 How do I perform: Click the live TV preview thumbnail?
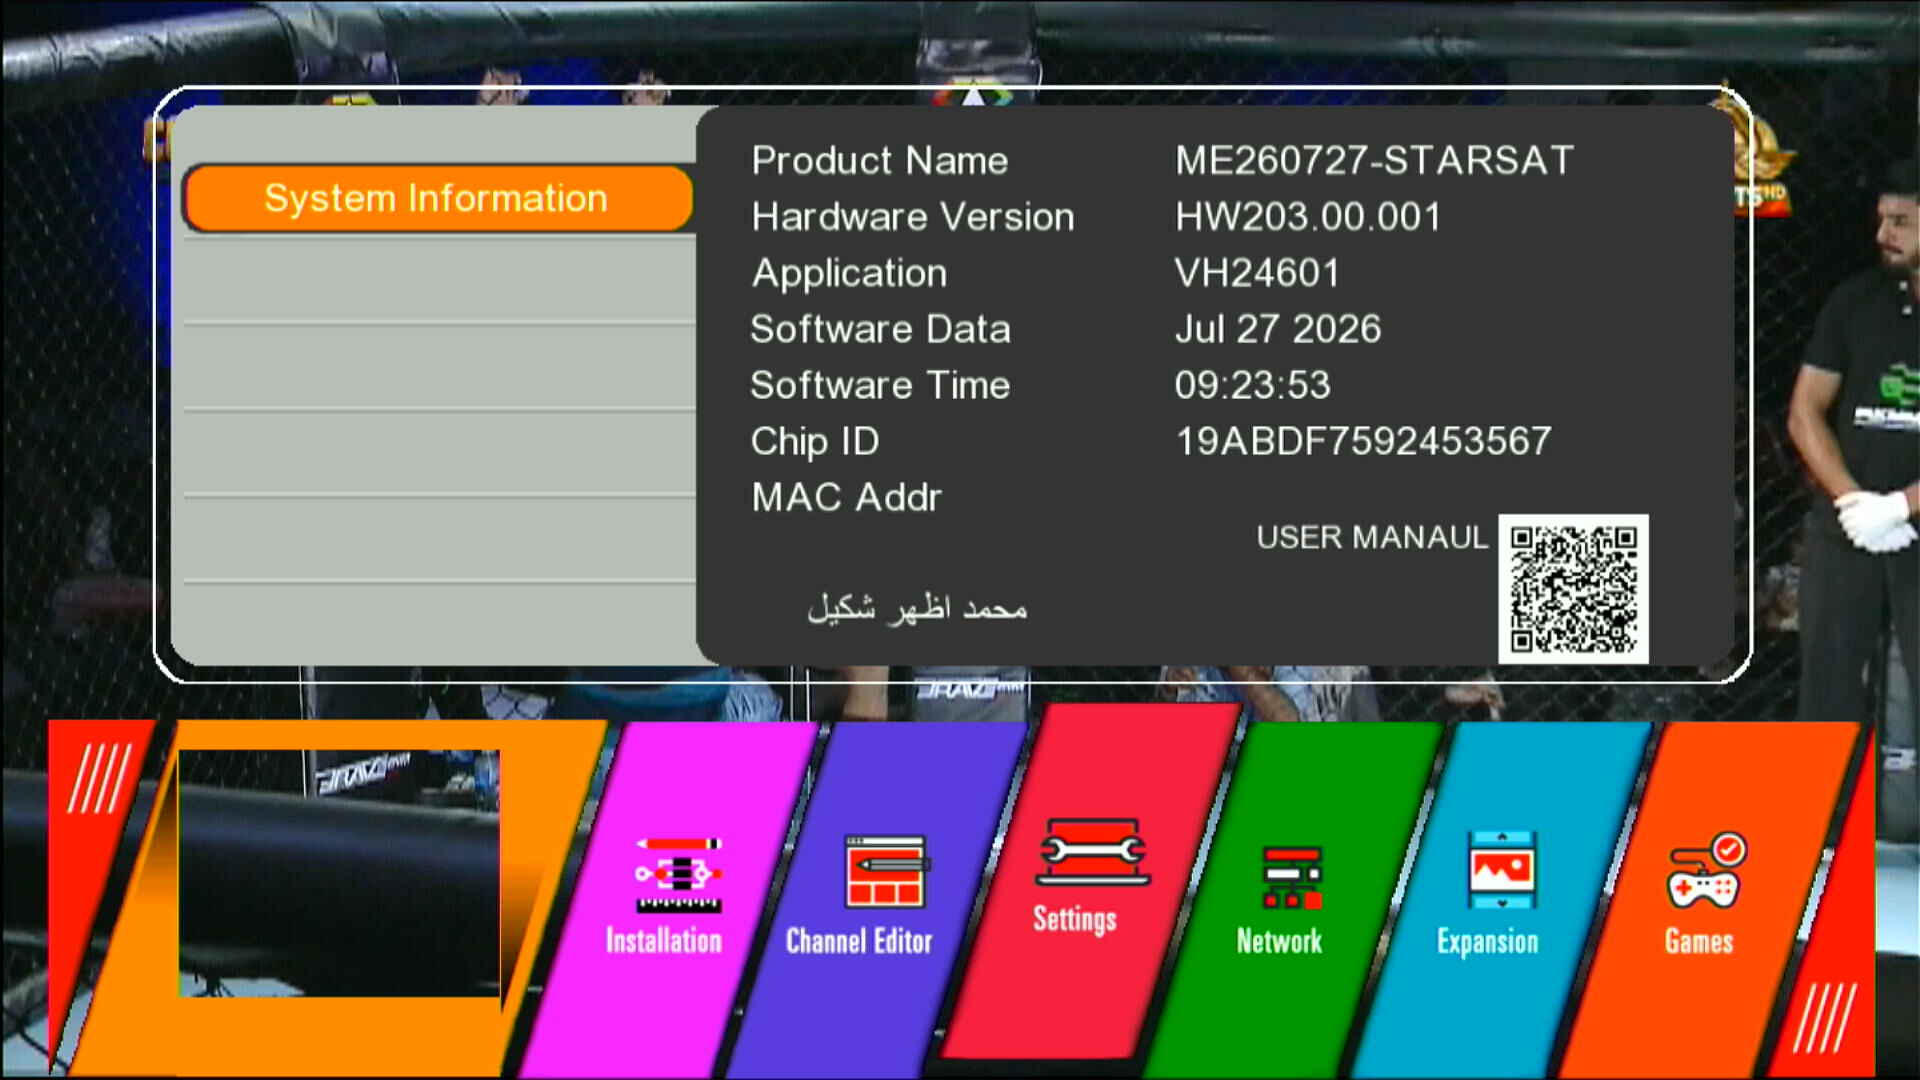tap(339, 873)
